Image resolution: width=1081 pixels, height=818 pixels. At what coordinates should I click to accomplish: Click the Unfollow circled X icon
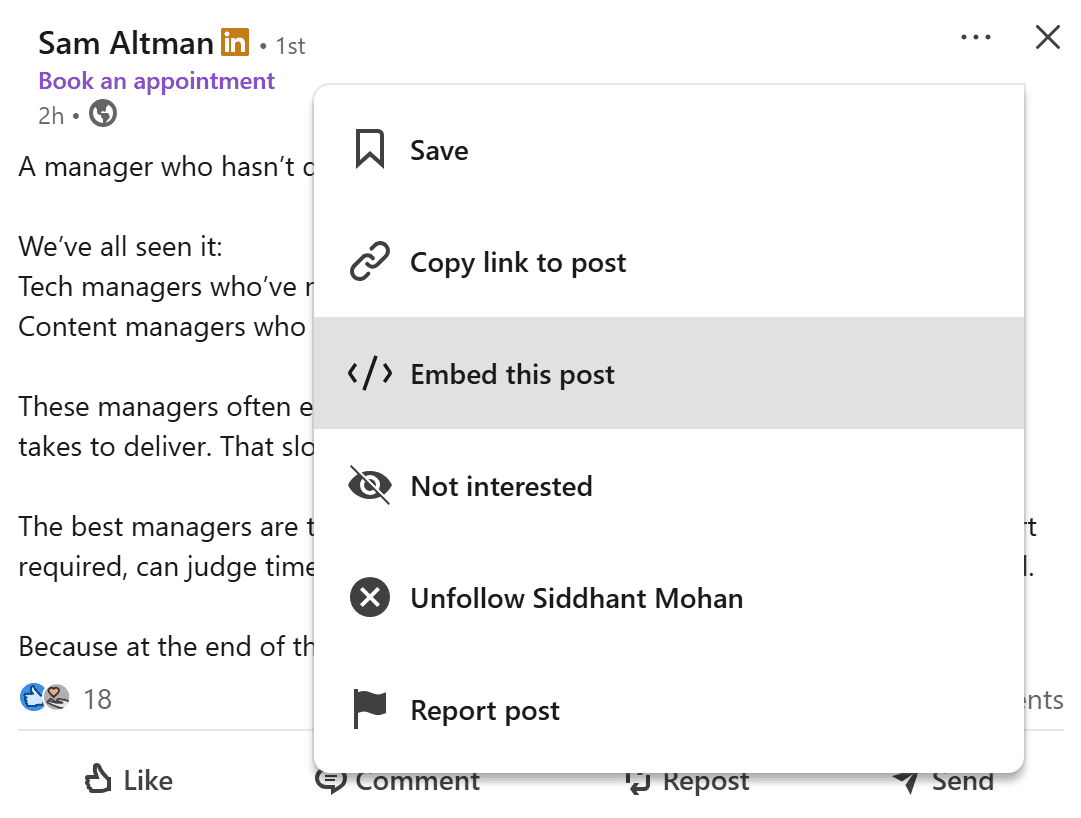(x=369, y=599)
